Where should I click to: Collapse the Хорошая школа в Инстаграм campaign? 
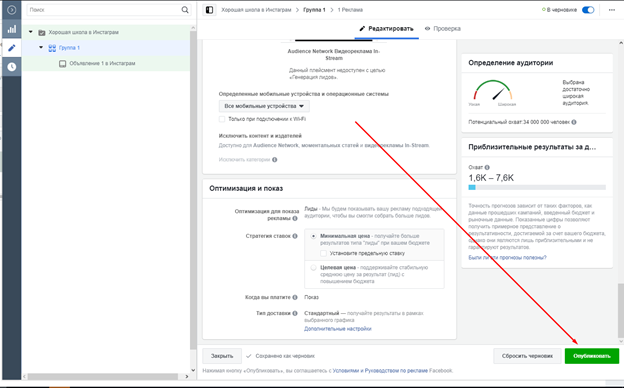[31, 32]
